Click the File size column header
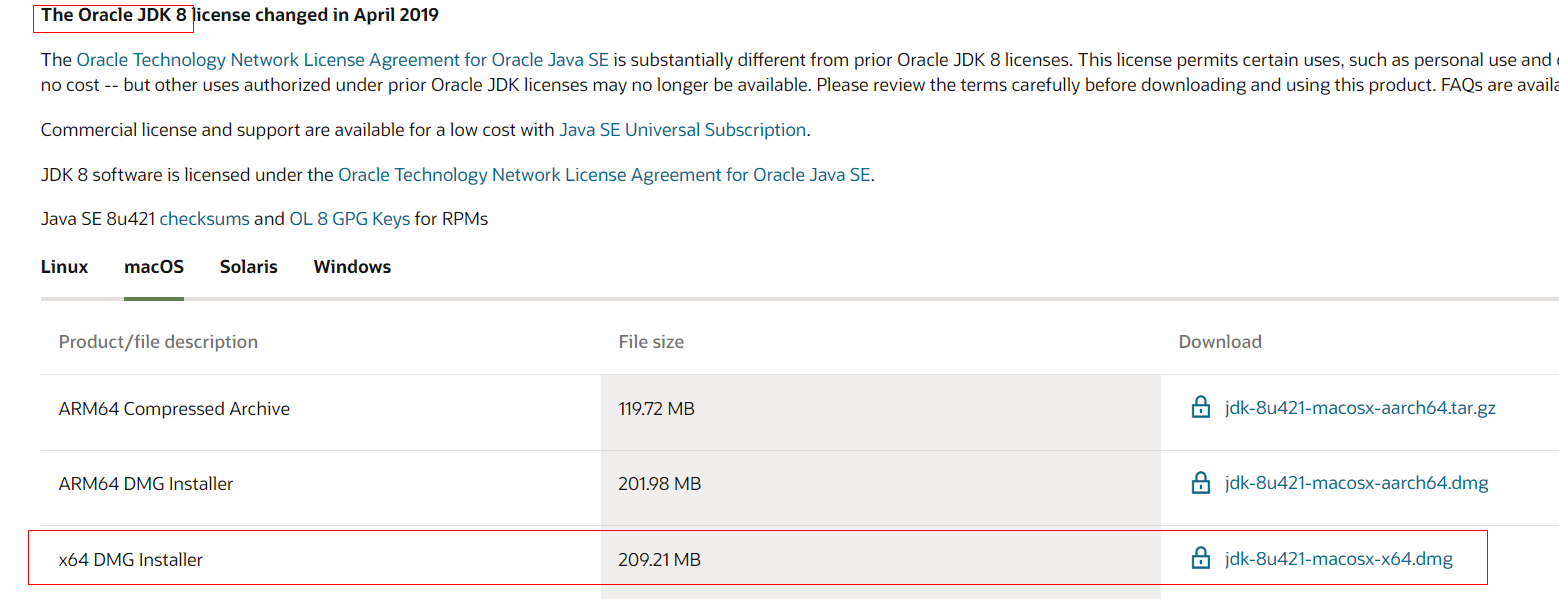The height and width of the screenshot is (599, 1559). point(651,342)
